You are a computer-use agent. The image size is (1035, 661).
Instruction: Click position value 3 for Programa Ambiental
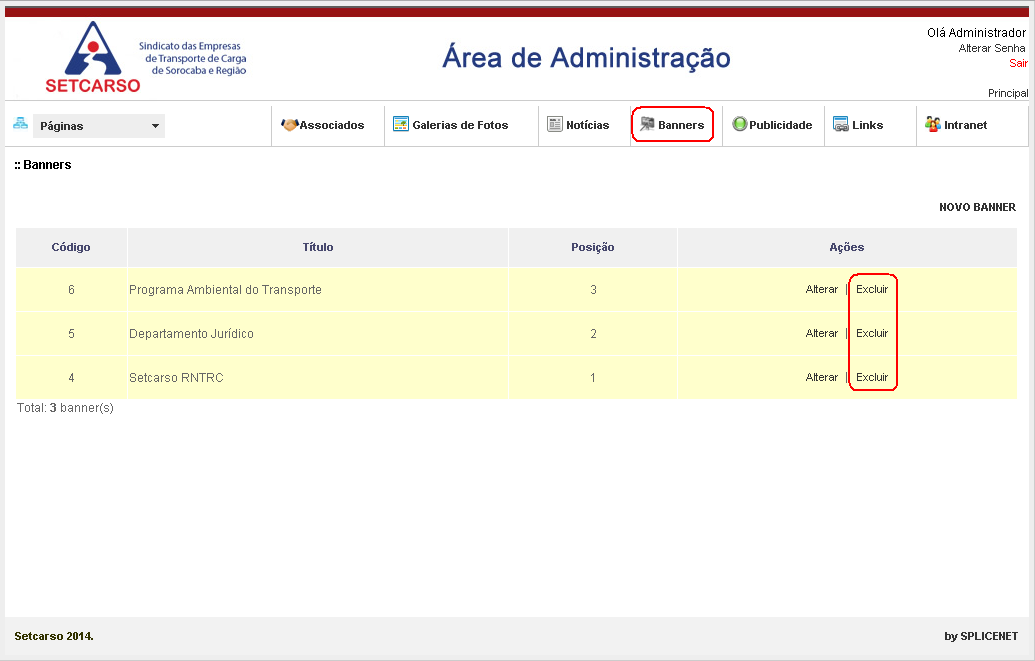[593, 290]
